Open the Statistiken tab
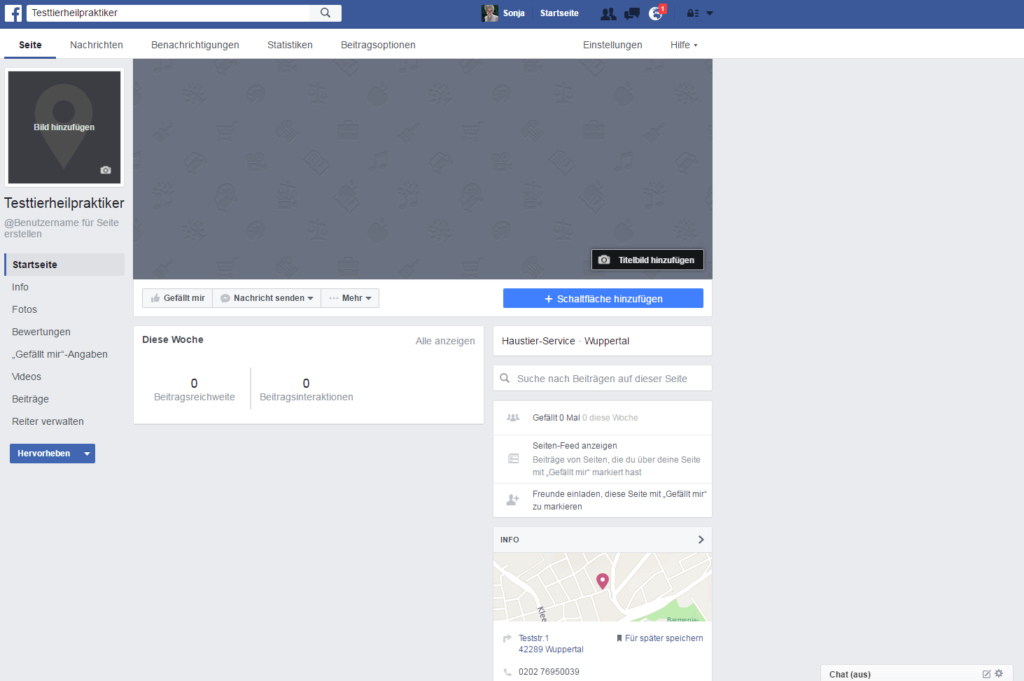Screen dimensions: 1024x681 click(x=290, y=45)
